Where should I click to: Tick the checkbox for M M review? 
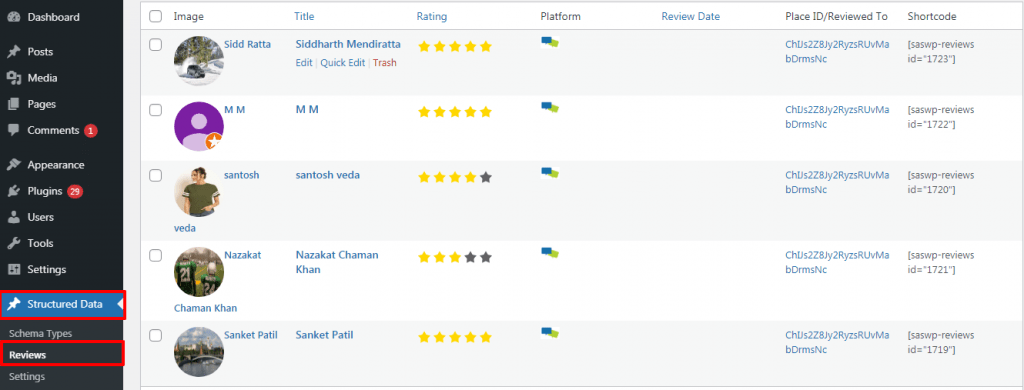[x=155, y=110]
